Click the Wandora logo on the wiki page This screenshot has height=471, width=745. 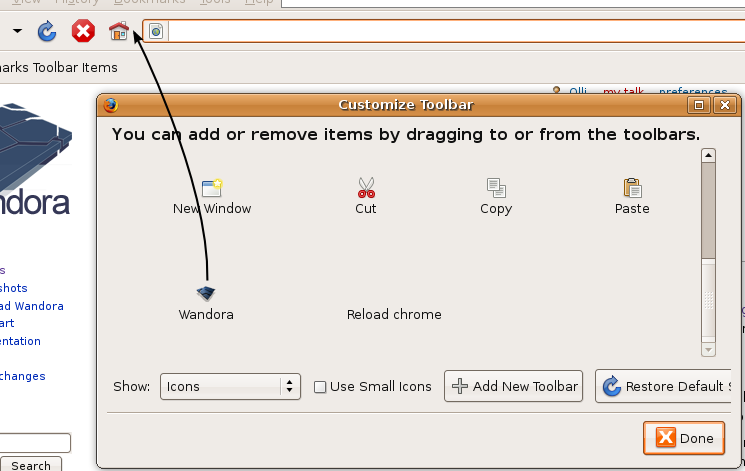click(35, 159)
